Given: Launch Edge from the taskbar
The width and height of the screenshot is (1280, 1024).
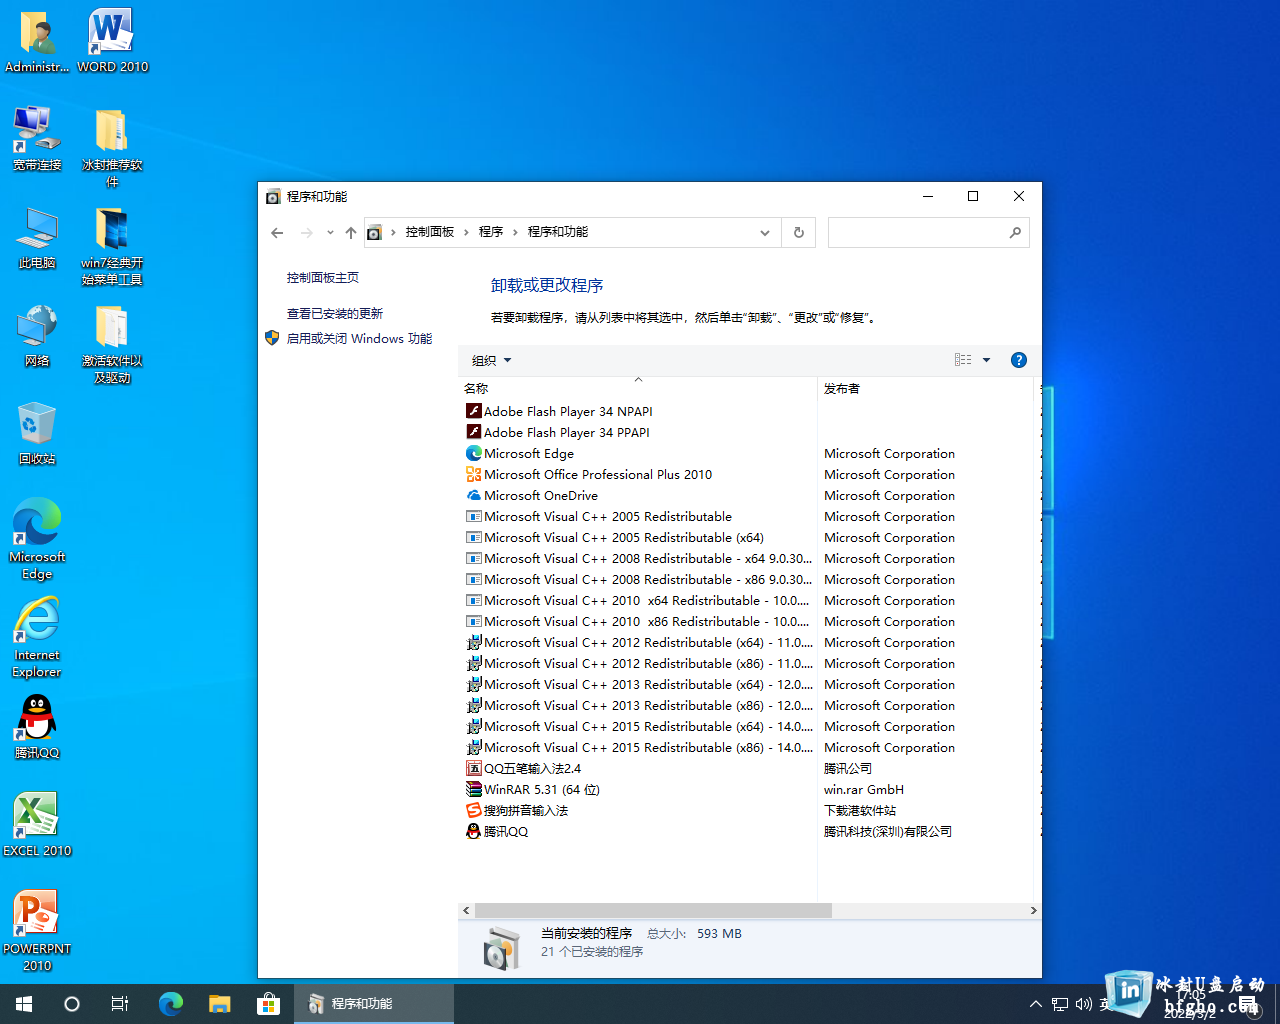Looking at the screenshot, I should 171,1004.
